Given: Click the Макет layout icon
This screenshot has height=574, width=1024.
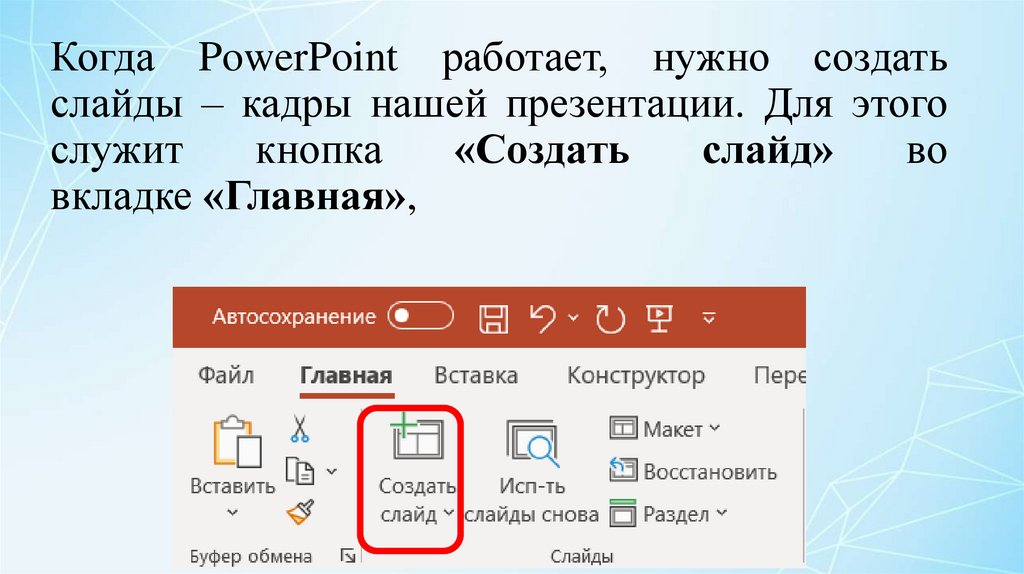Looking at the screenshot, I should (x=623, y=428).
